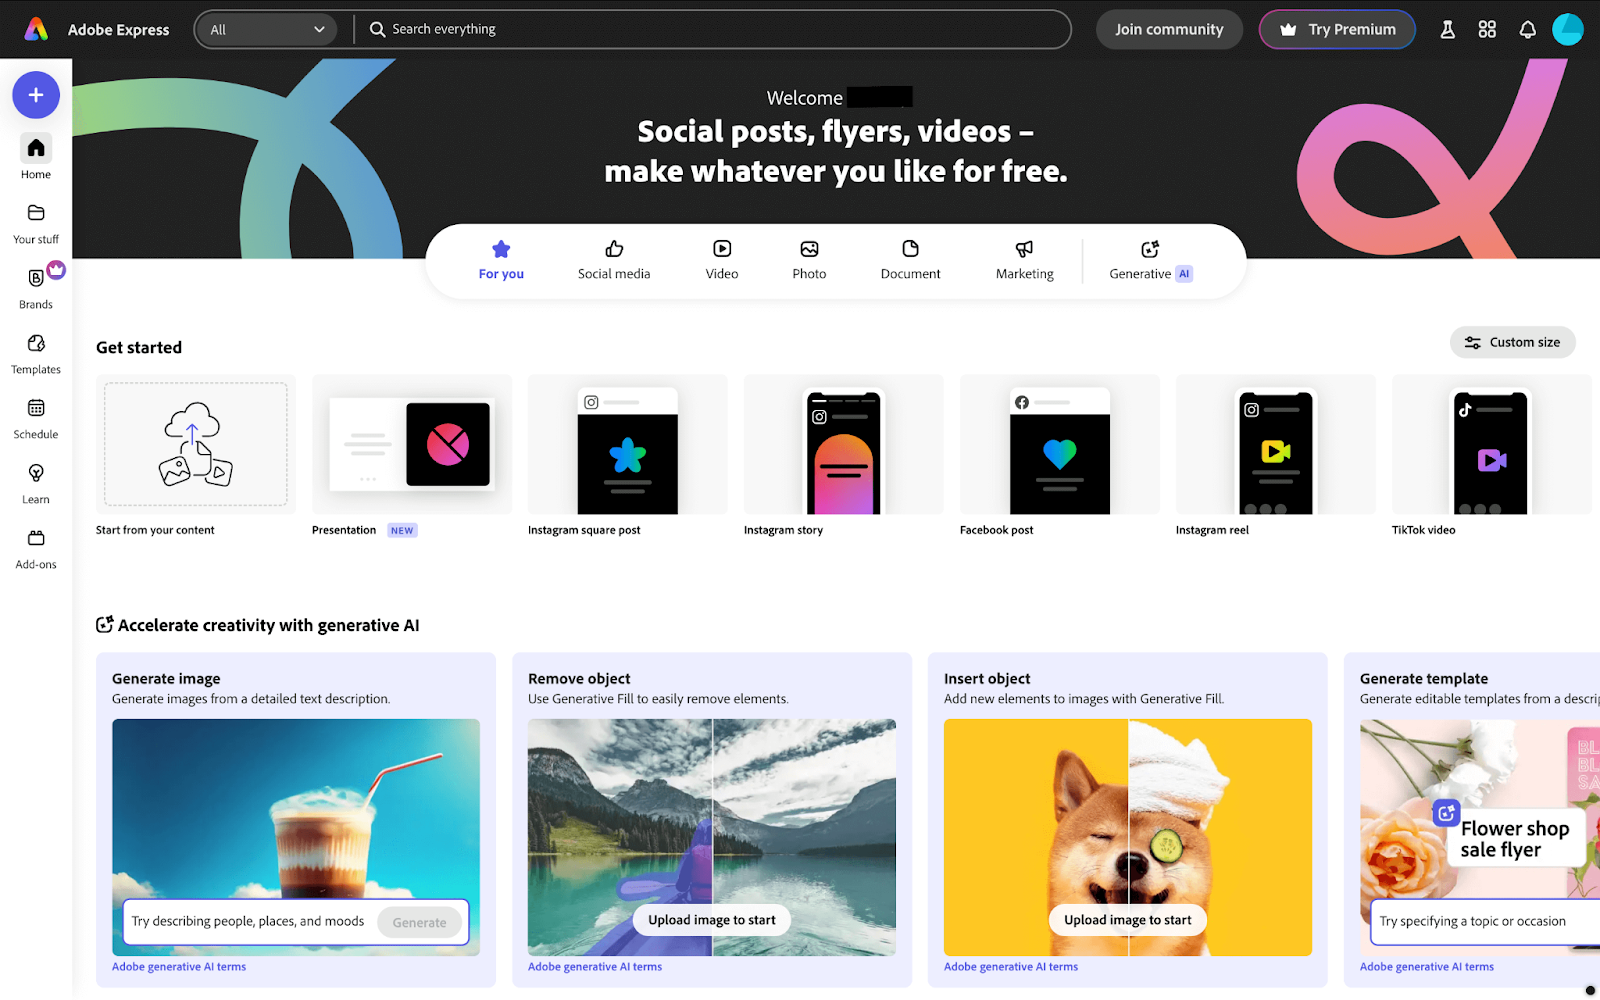Switch to the Social media tab

point(613,260)
